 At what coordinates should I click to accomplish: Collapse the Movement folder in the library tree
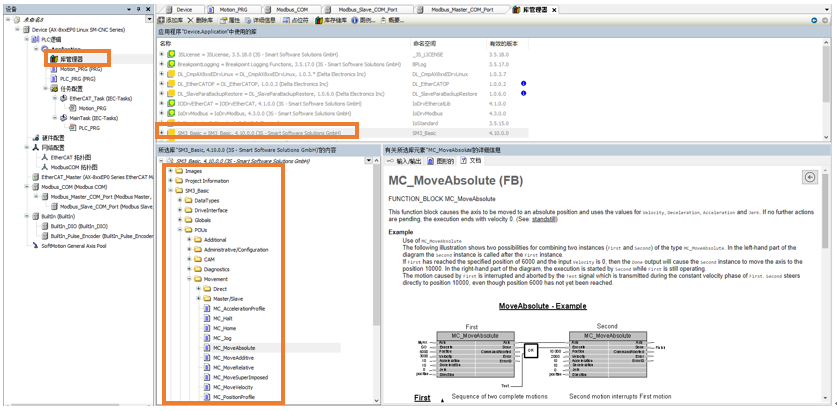[188, 278]
